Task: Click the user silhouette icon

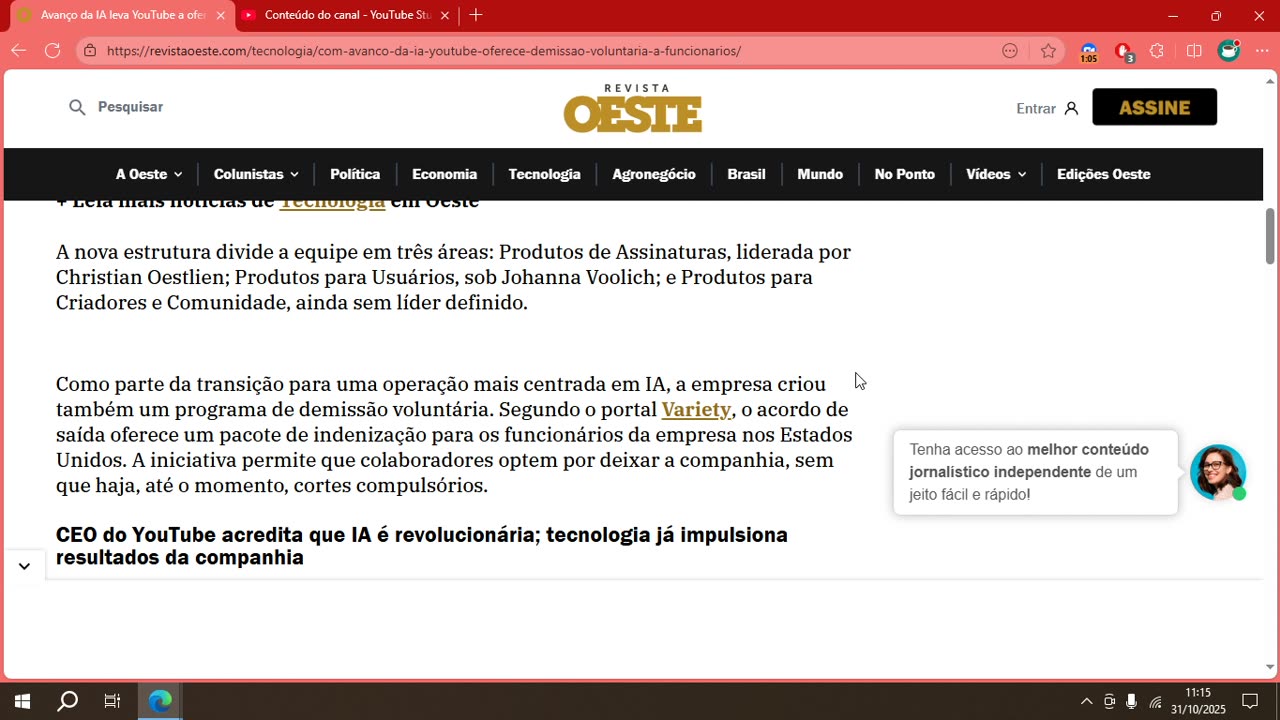Action: pos(1071,108)
